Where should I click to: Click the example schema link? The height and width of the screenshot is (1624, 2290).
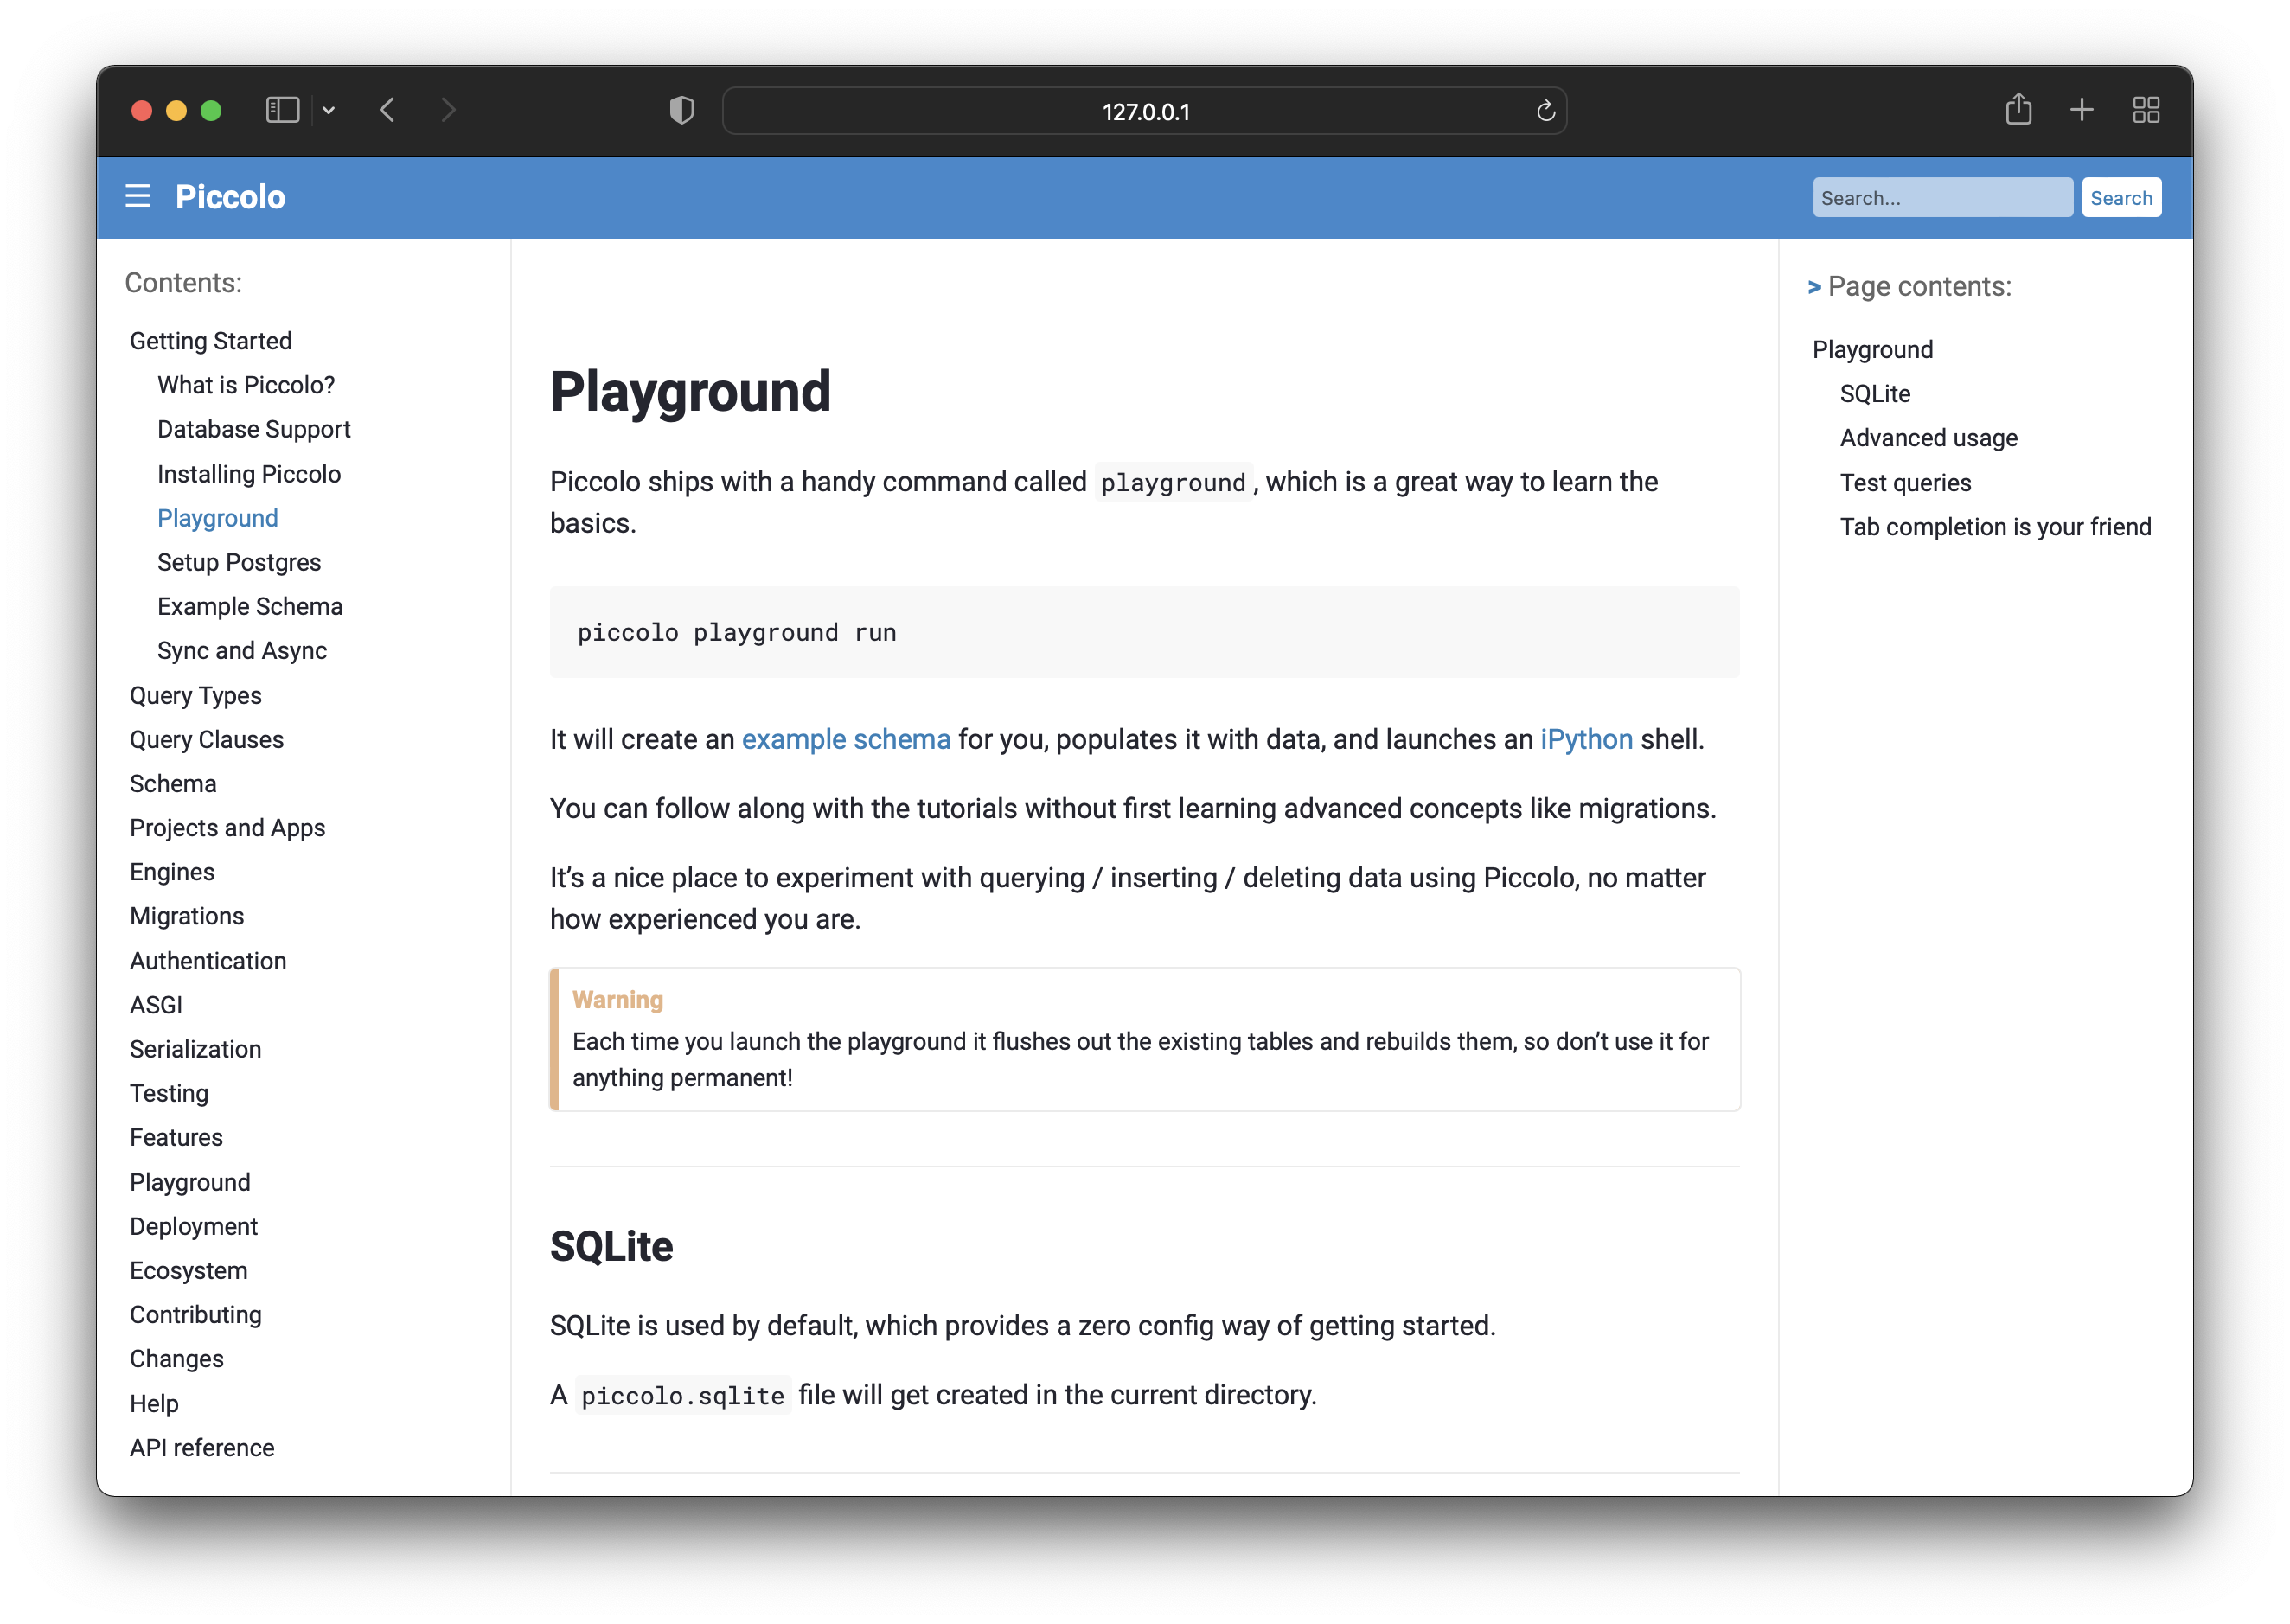[x=846, y=738]
